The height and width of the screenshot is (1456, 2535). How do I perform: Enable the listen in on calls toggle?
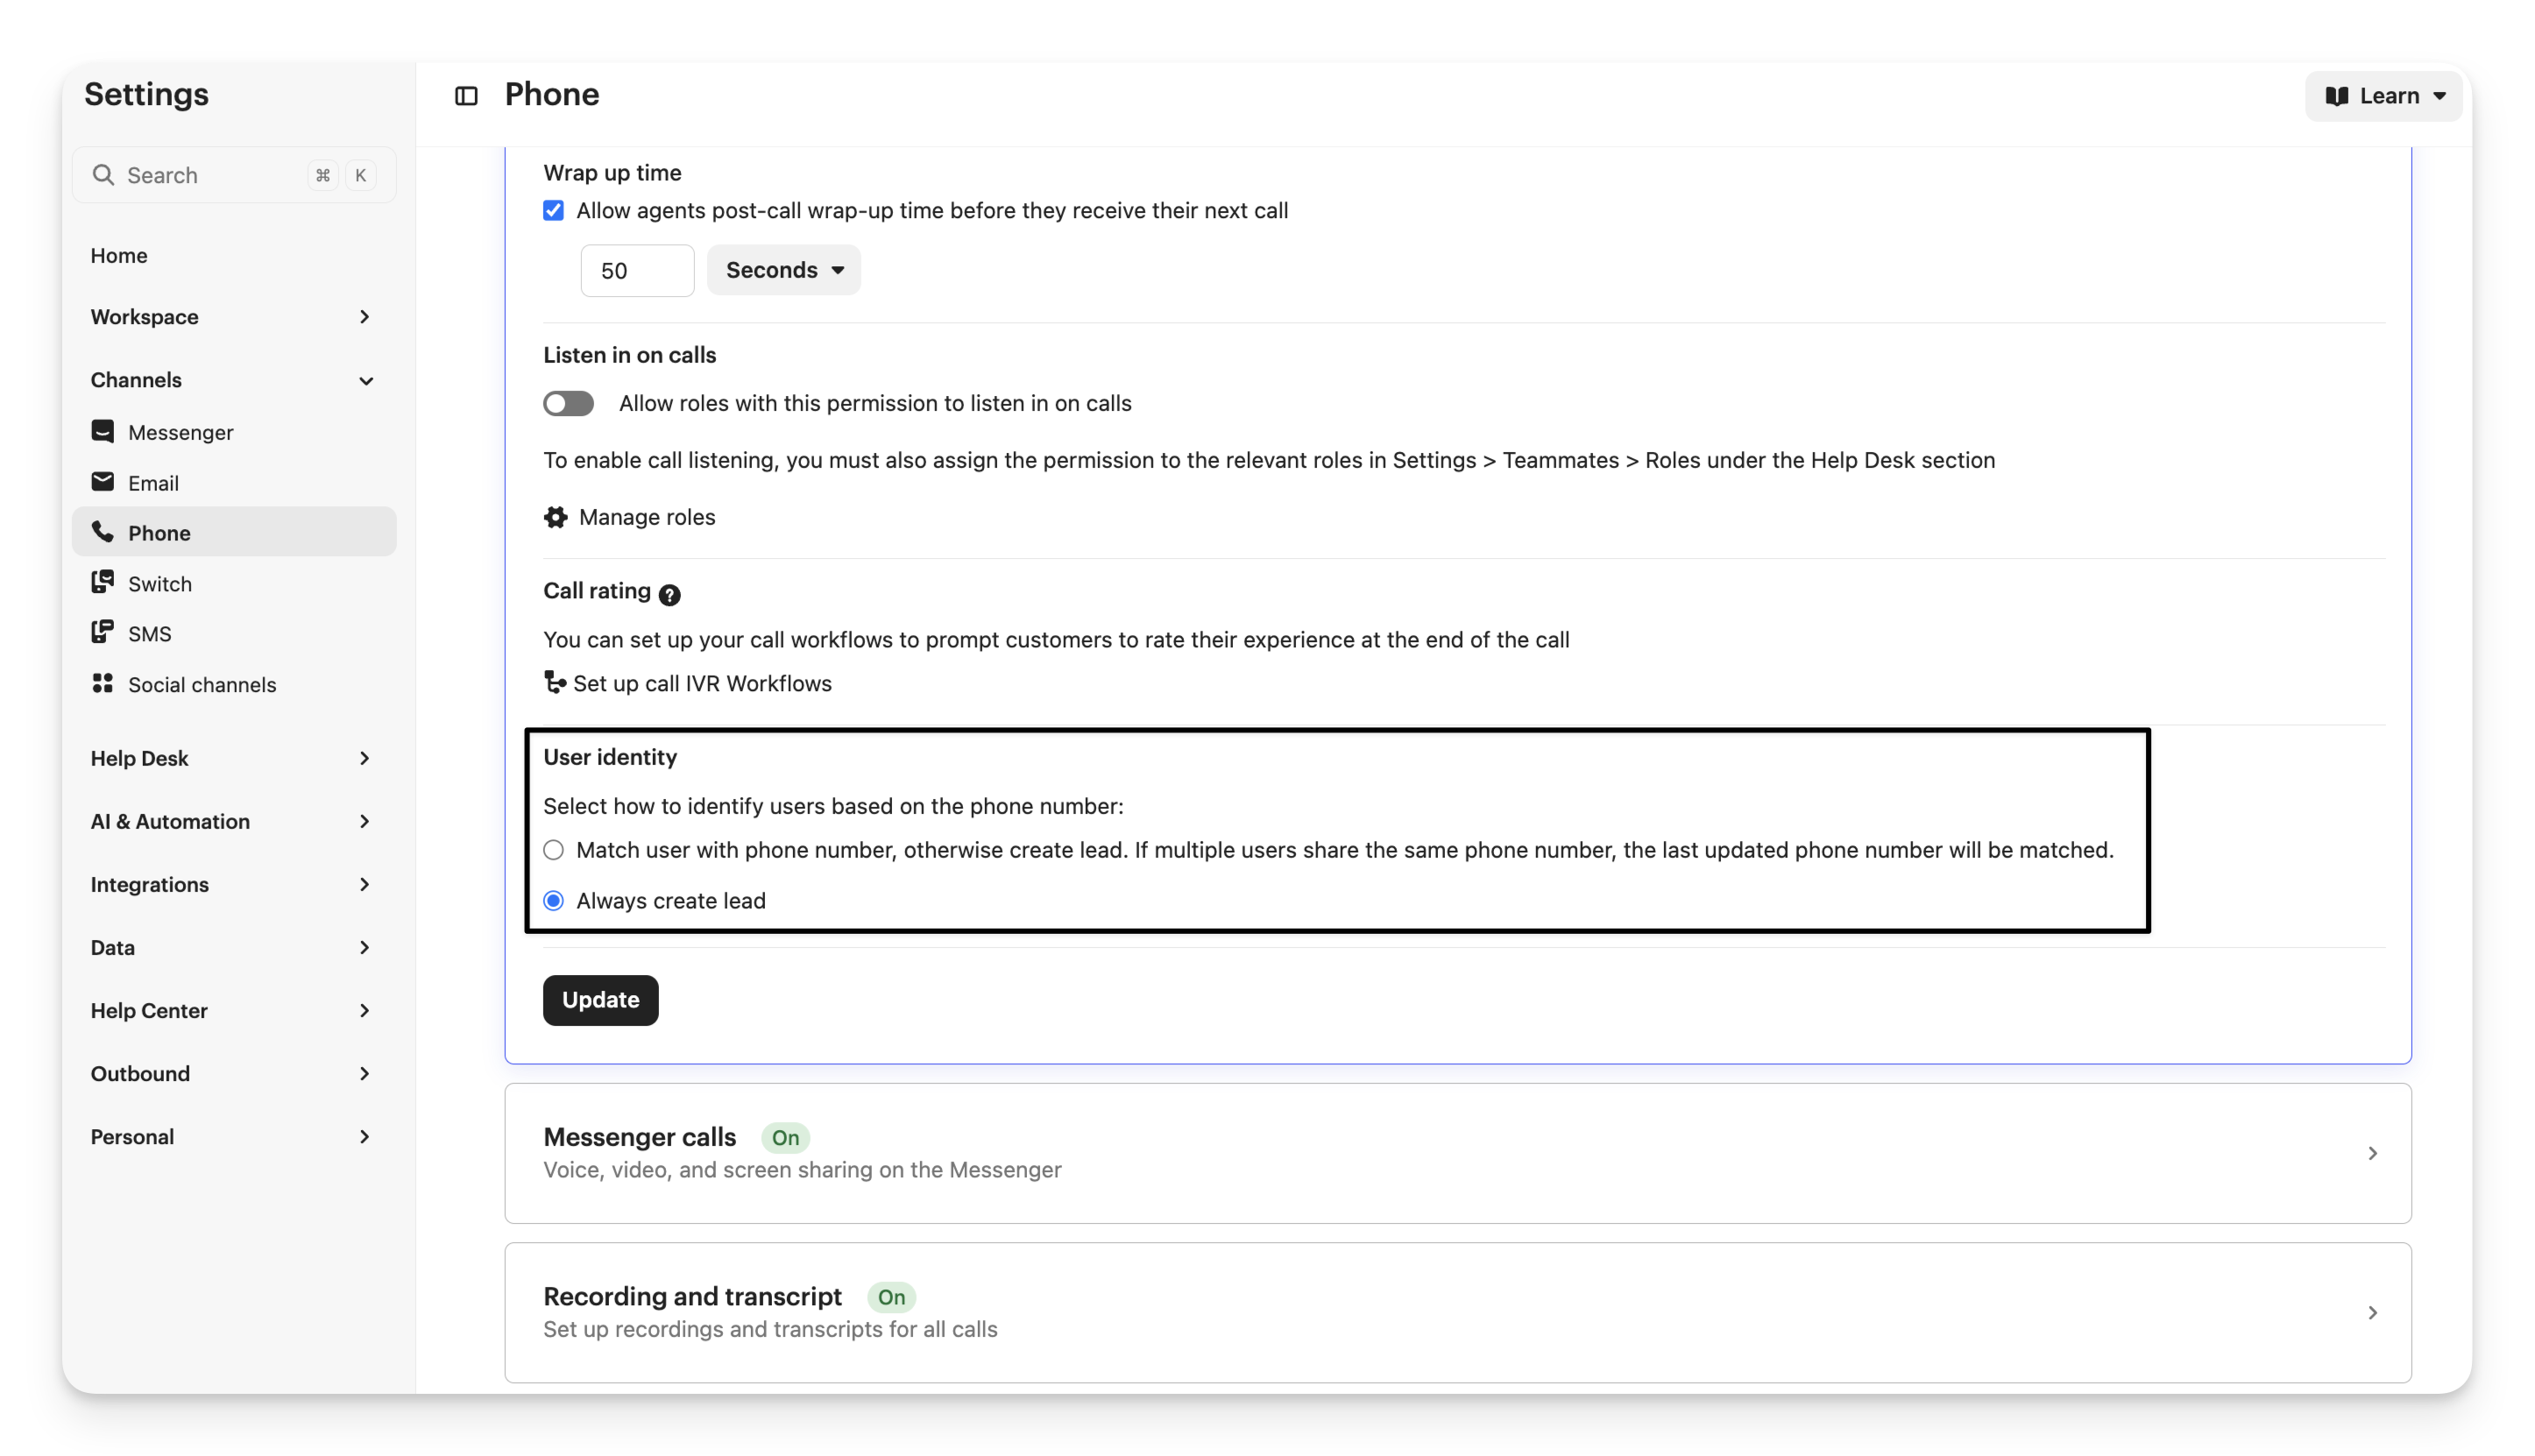tap(569, 403)
